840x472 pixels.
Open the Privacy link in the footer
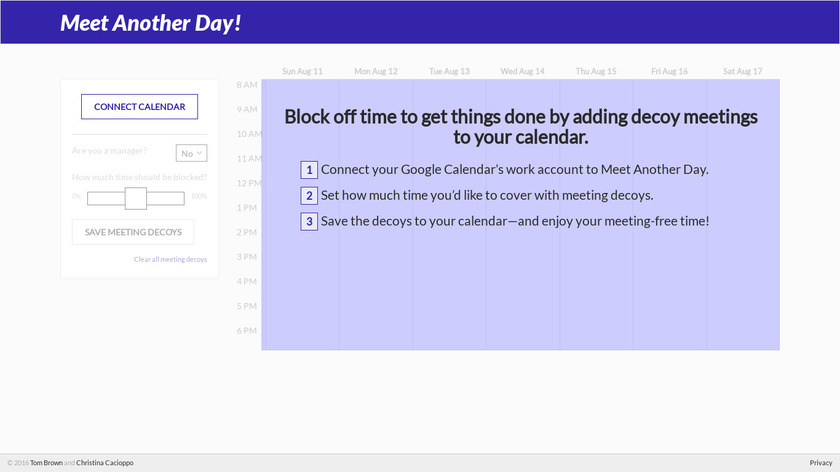click(x=820, y=463)
